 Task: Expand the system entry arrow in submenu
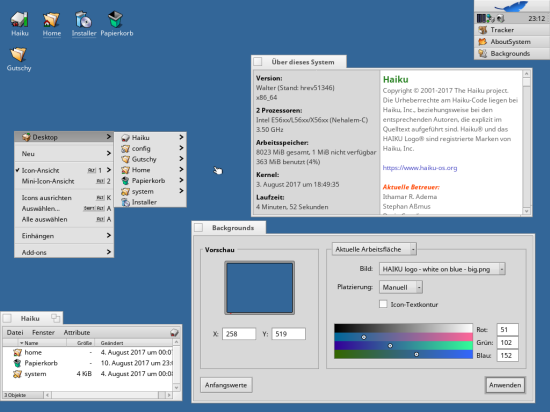tap(181, 191)
